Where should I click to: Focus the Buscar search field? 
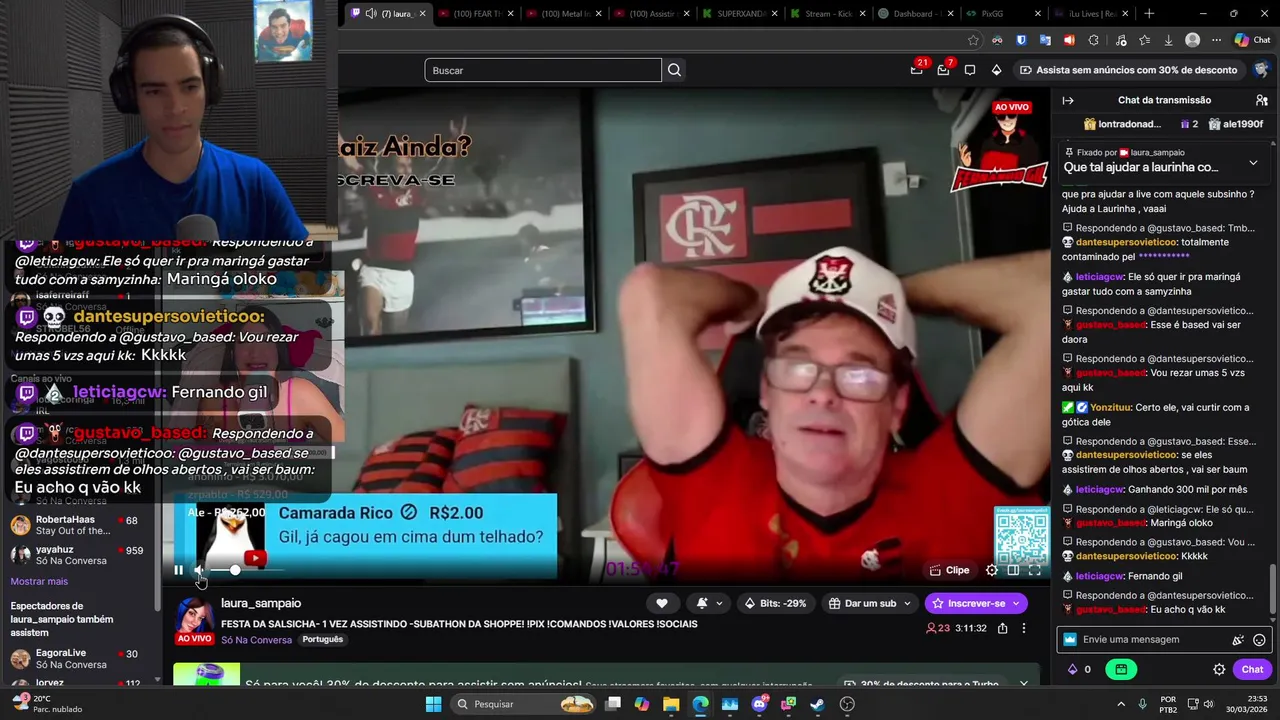tap(543, 70)
